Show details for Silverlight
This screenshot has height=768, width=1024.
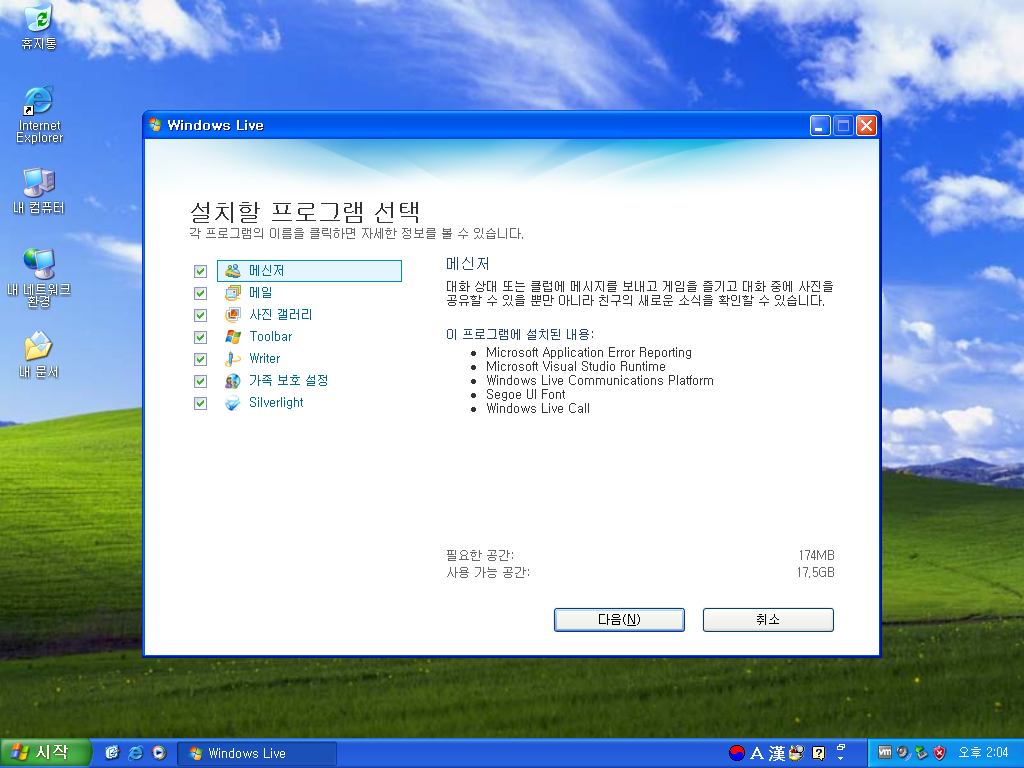coord(276,402)
